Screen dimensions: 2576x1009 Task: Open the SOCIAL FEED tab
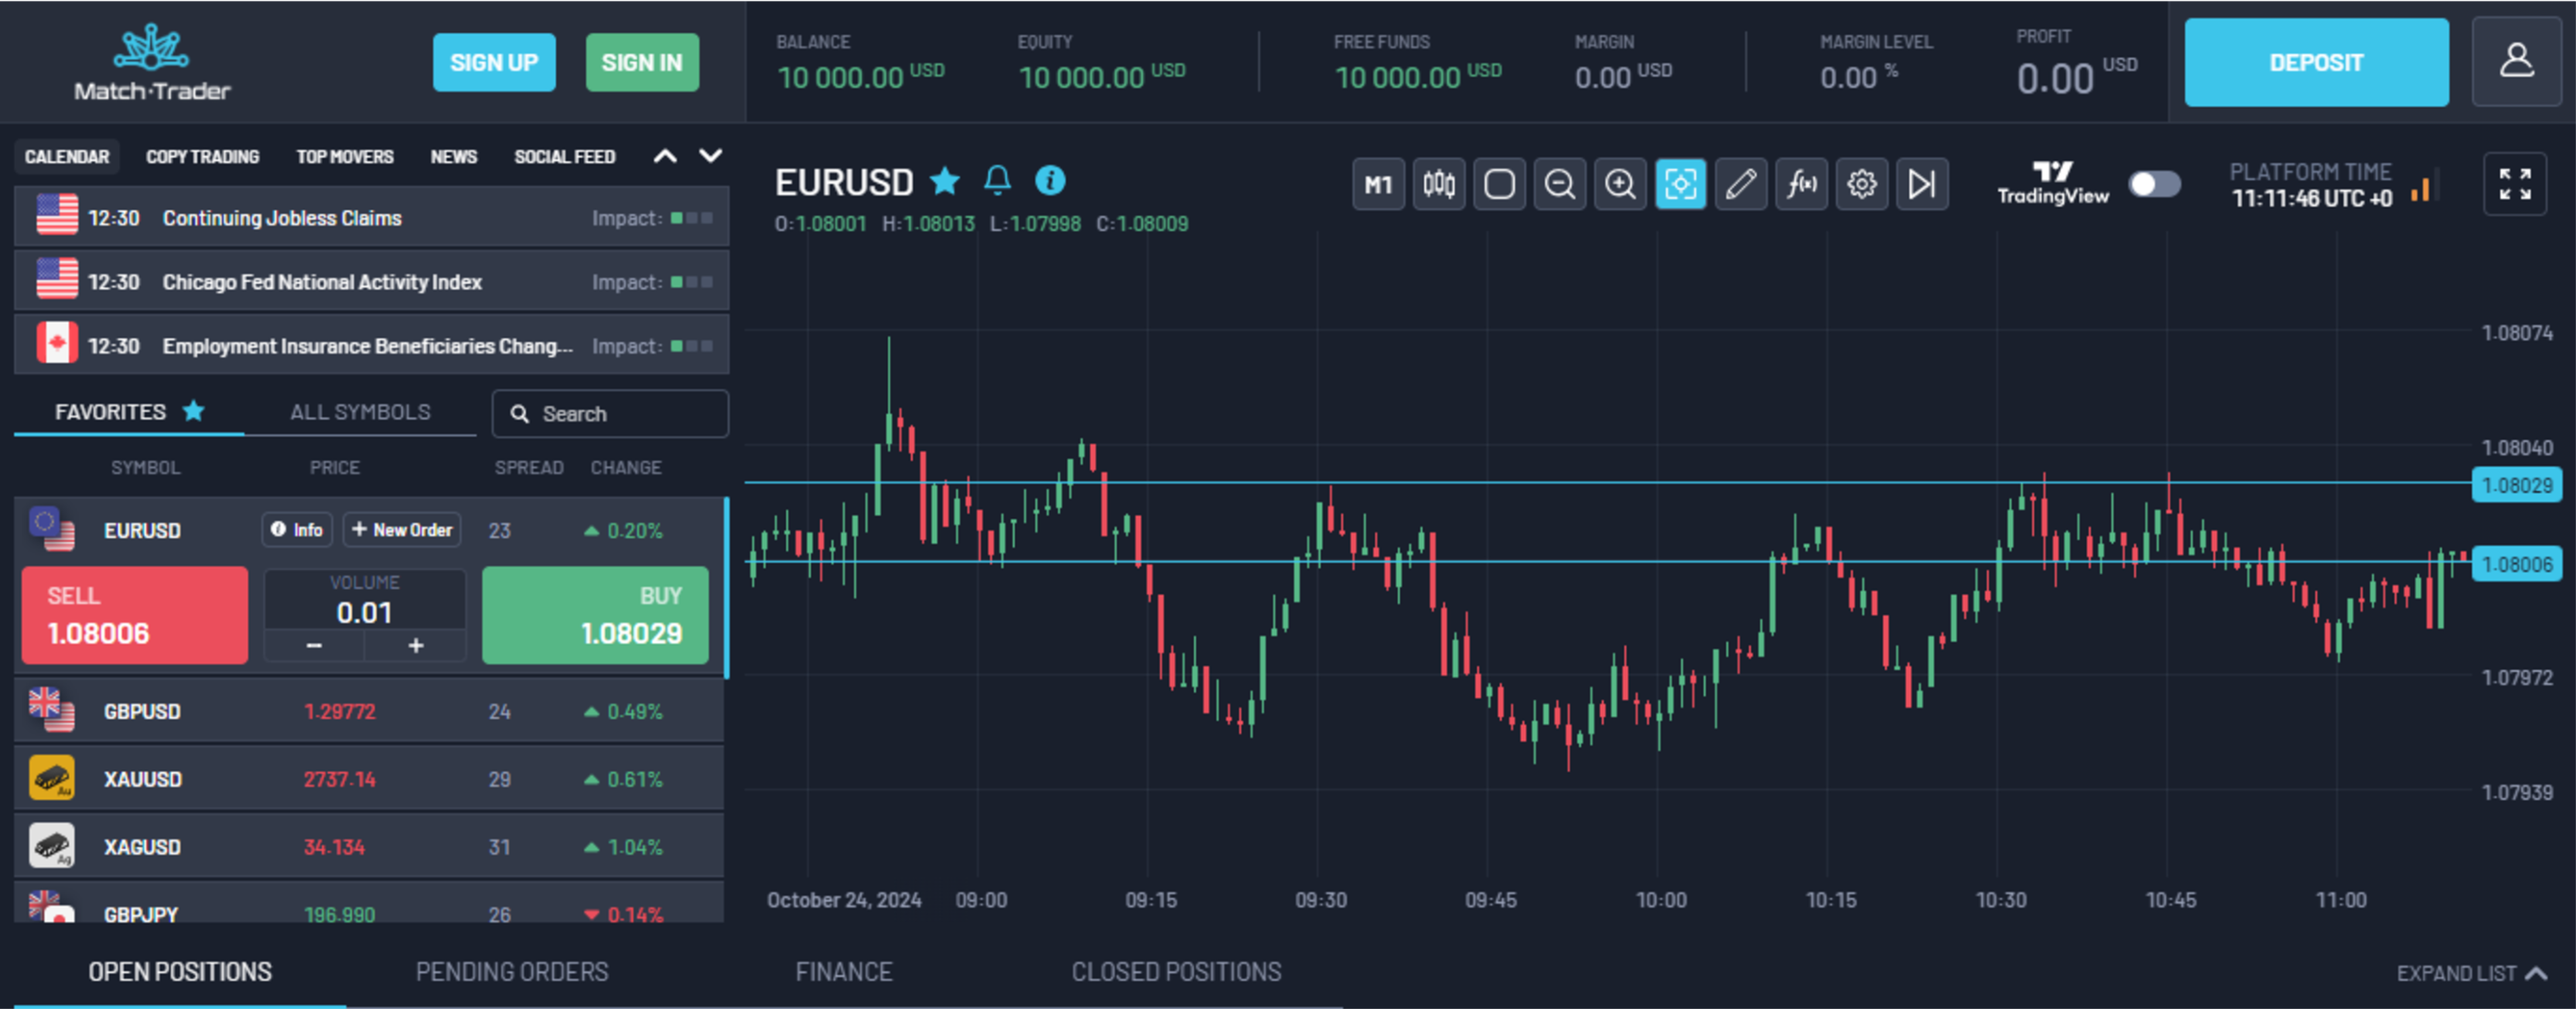click(565, 157)
